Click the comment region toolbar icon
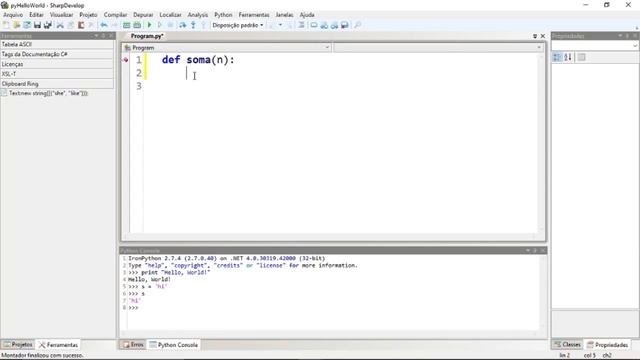 click(x=301, y=25)
